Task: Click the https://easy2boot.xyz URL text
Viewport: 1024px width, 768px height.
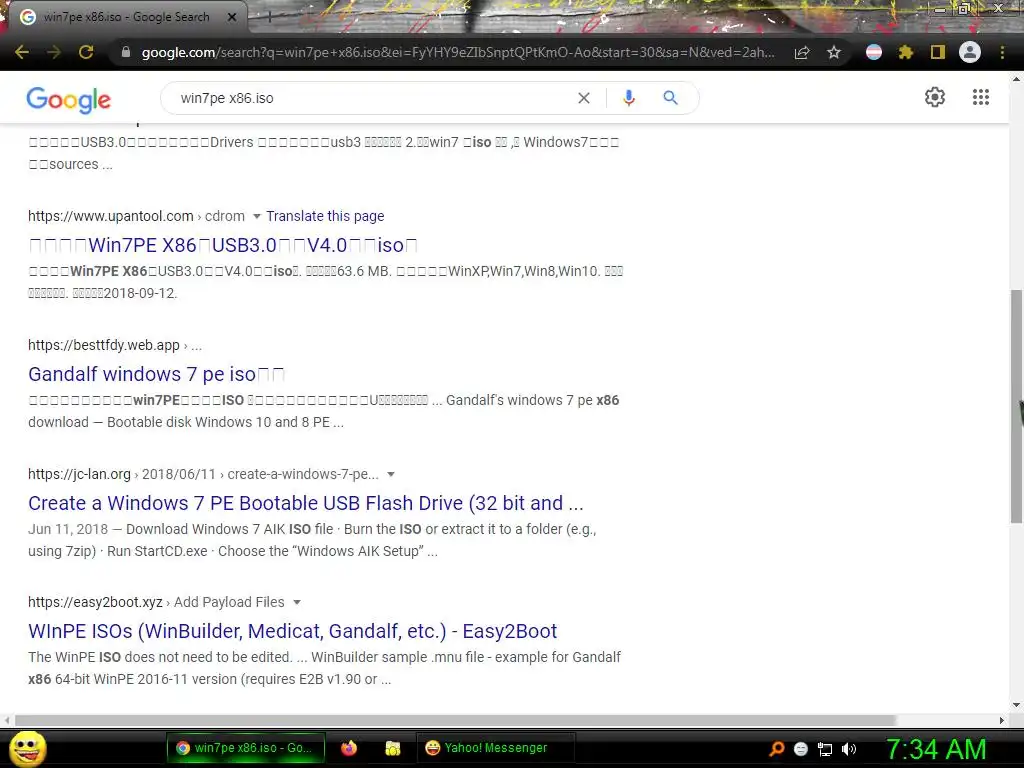Action: pyautogui.click(x=95, y=602)
